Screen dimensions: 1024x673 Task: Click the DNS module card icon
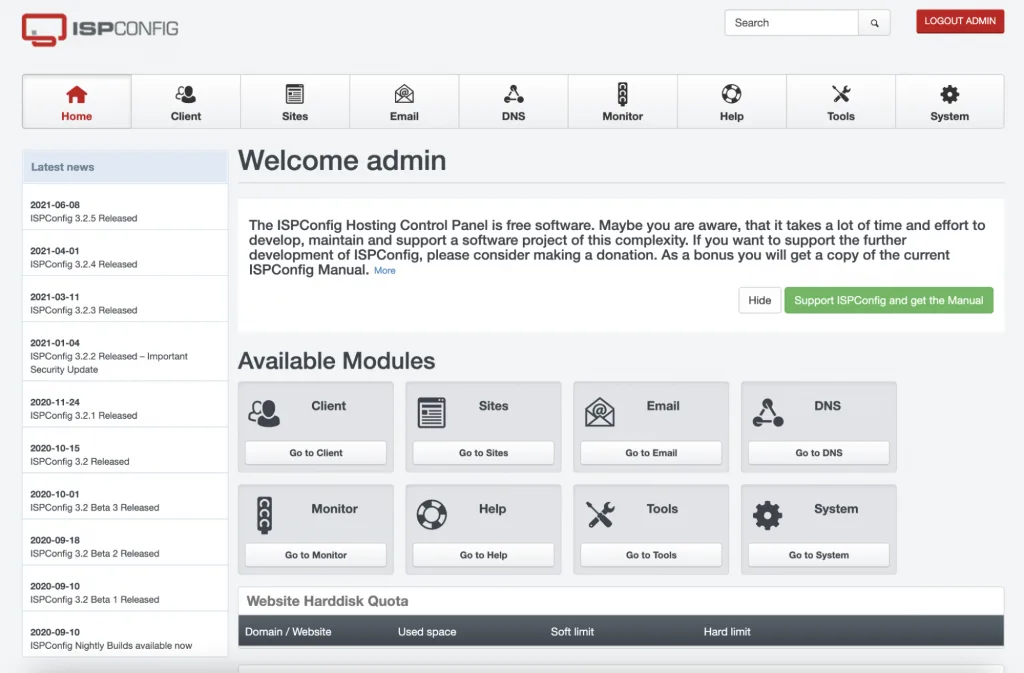click(x=768, y=413)
